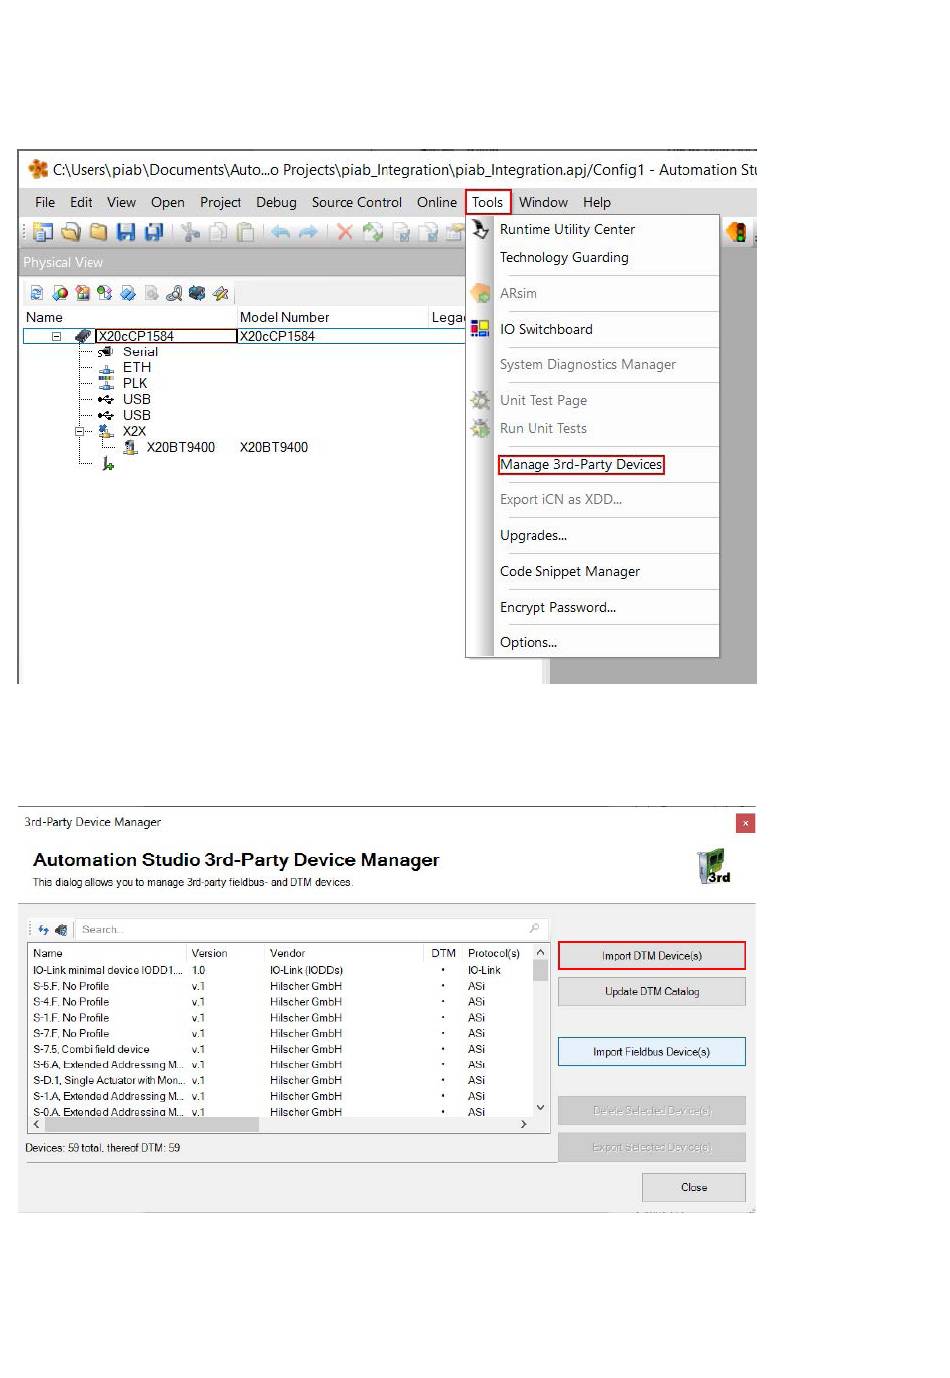This screenshot has height=1378, width=950.
Task: Click the PLK interface icon
Action: (106, 383)
